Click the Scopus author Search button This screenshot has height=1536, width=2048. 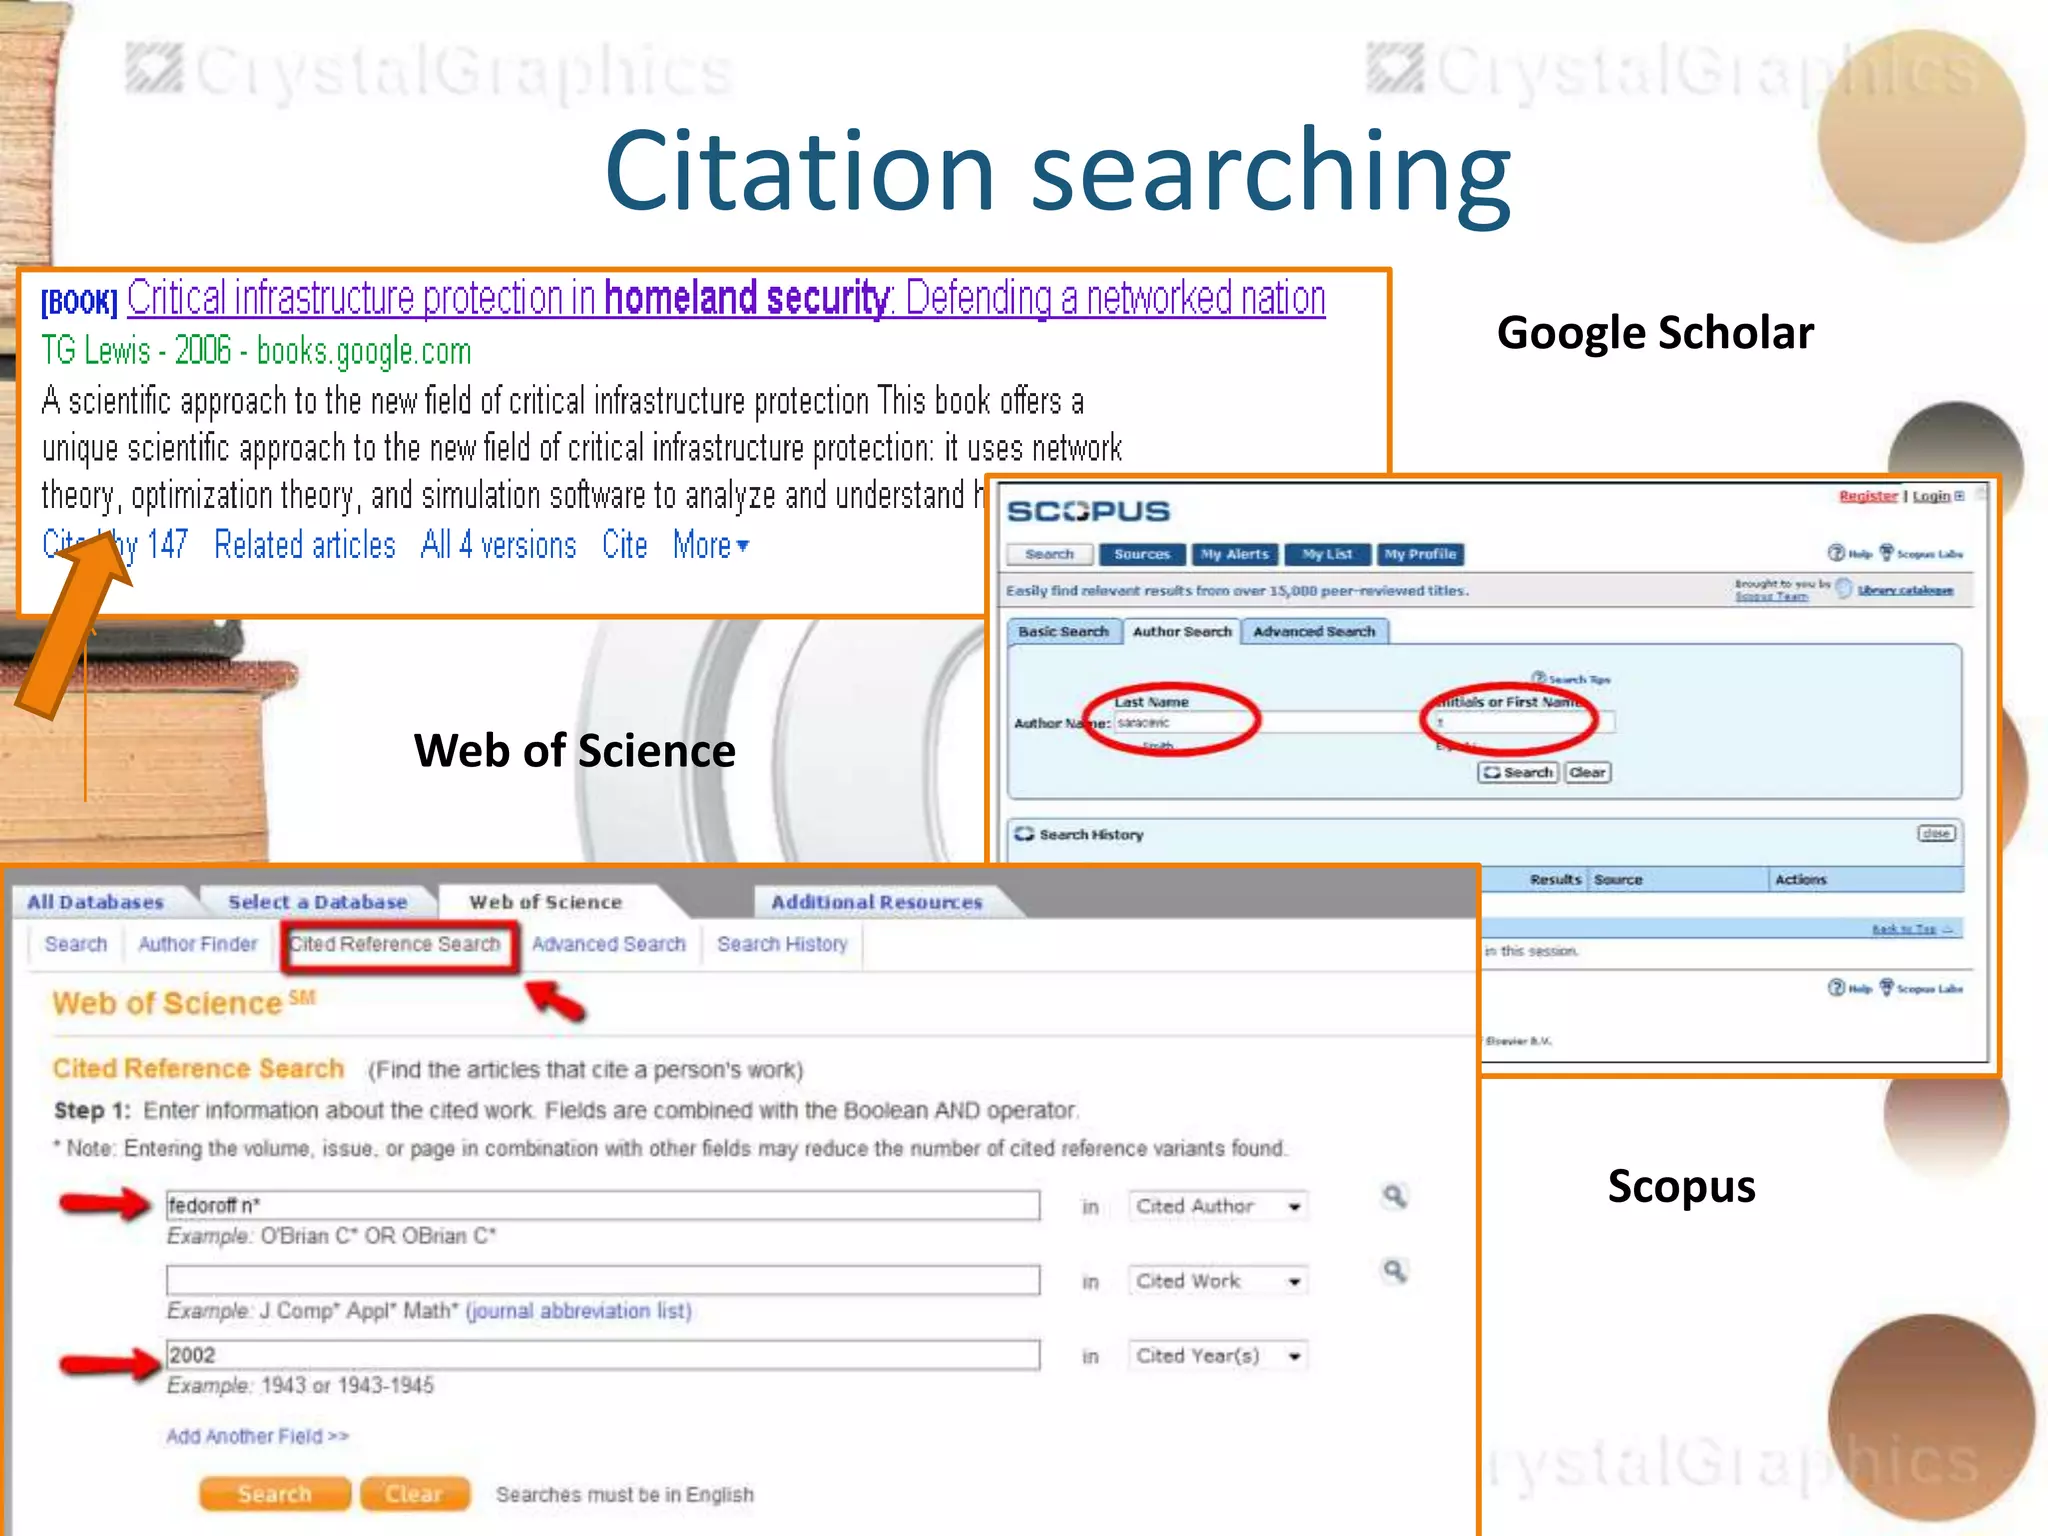coord(1517,772)
